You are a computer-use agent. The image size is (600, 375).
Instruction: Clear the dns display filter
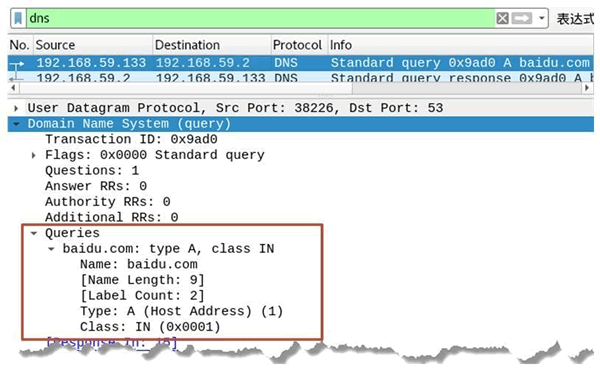(502, 18)
